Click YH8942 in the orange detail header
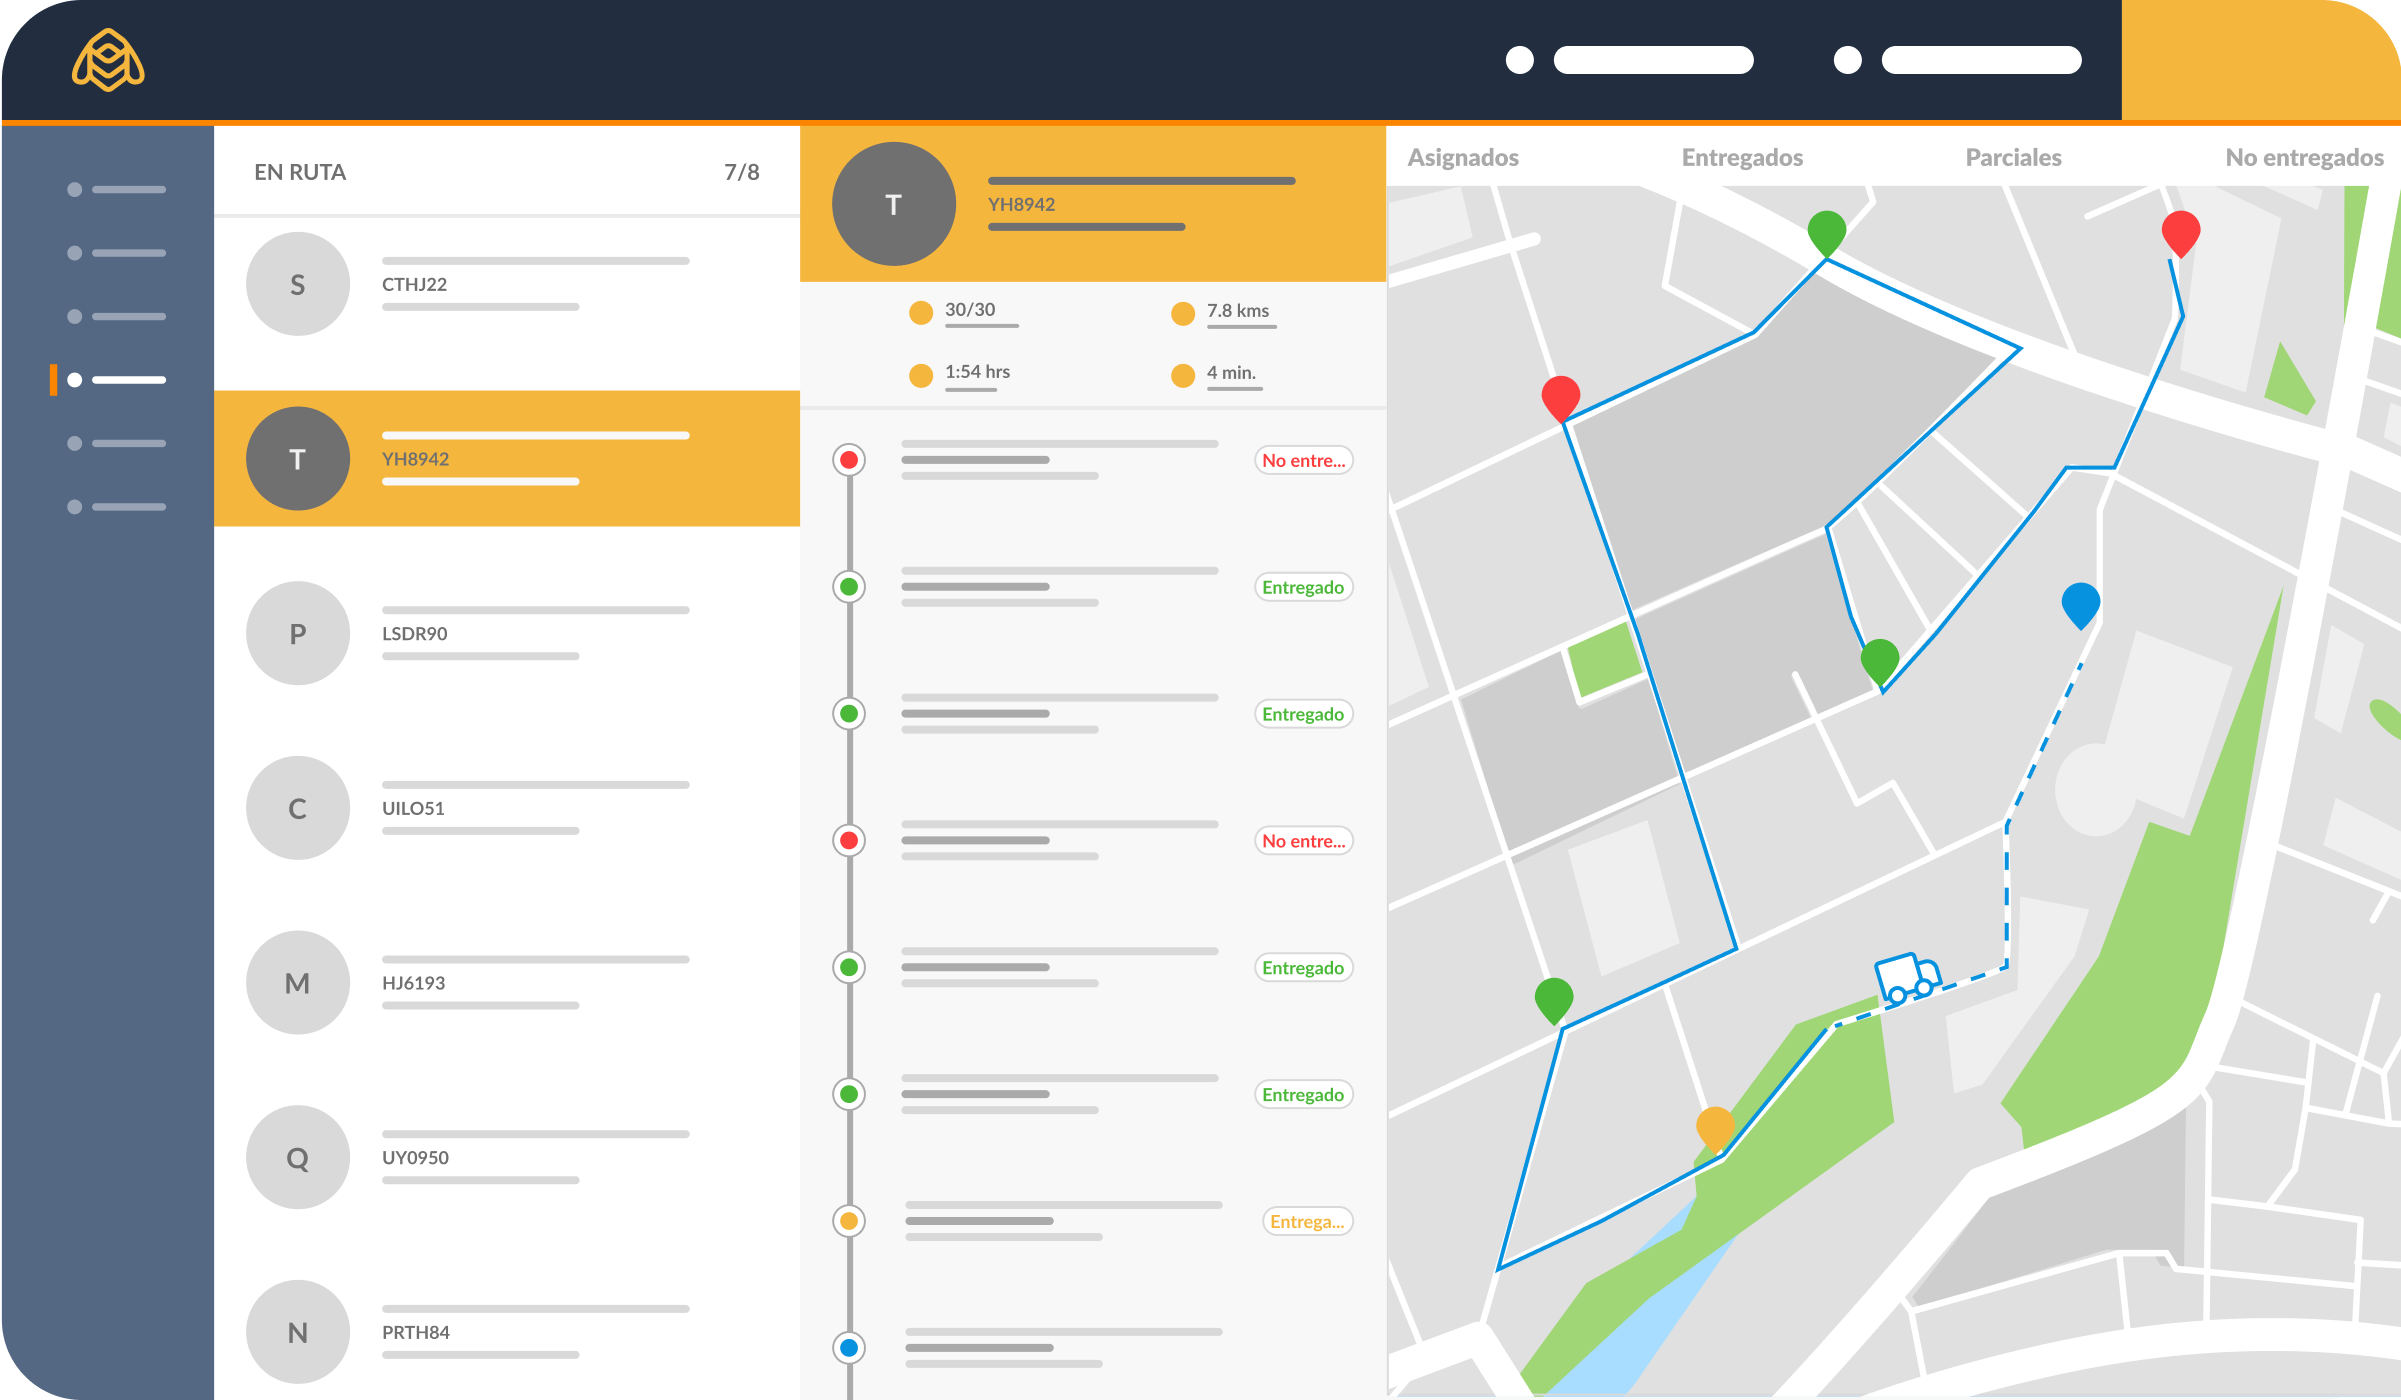 tap(1021, 204)
